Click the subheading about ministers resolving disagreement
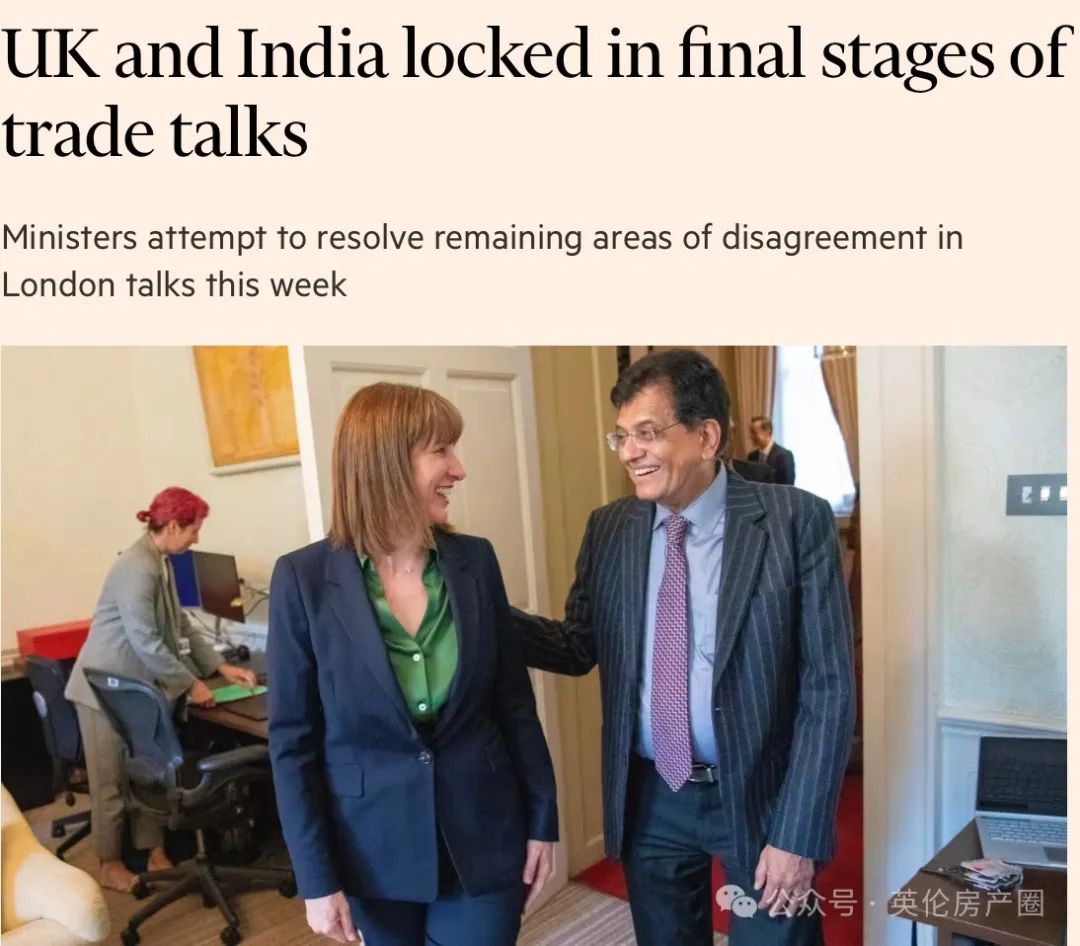The width and height of the screenshot is (1080, 946). click(481, 261)
